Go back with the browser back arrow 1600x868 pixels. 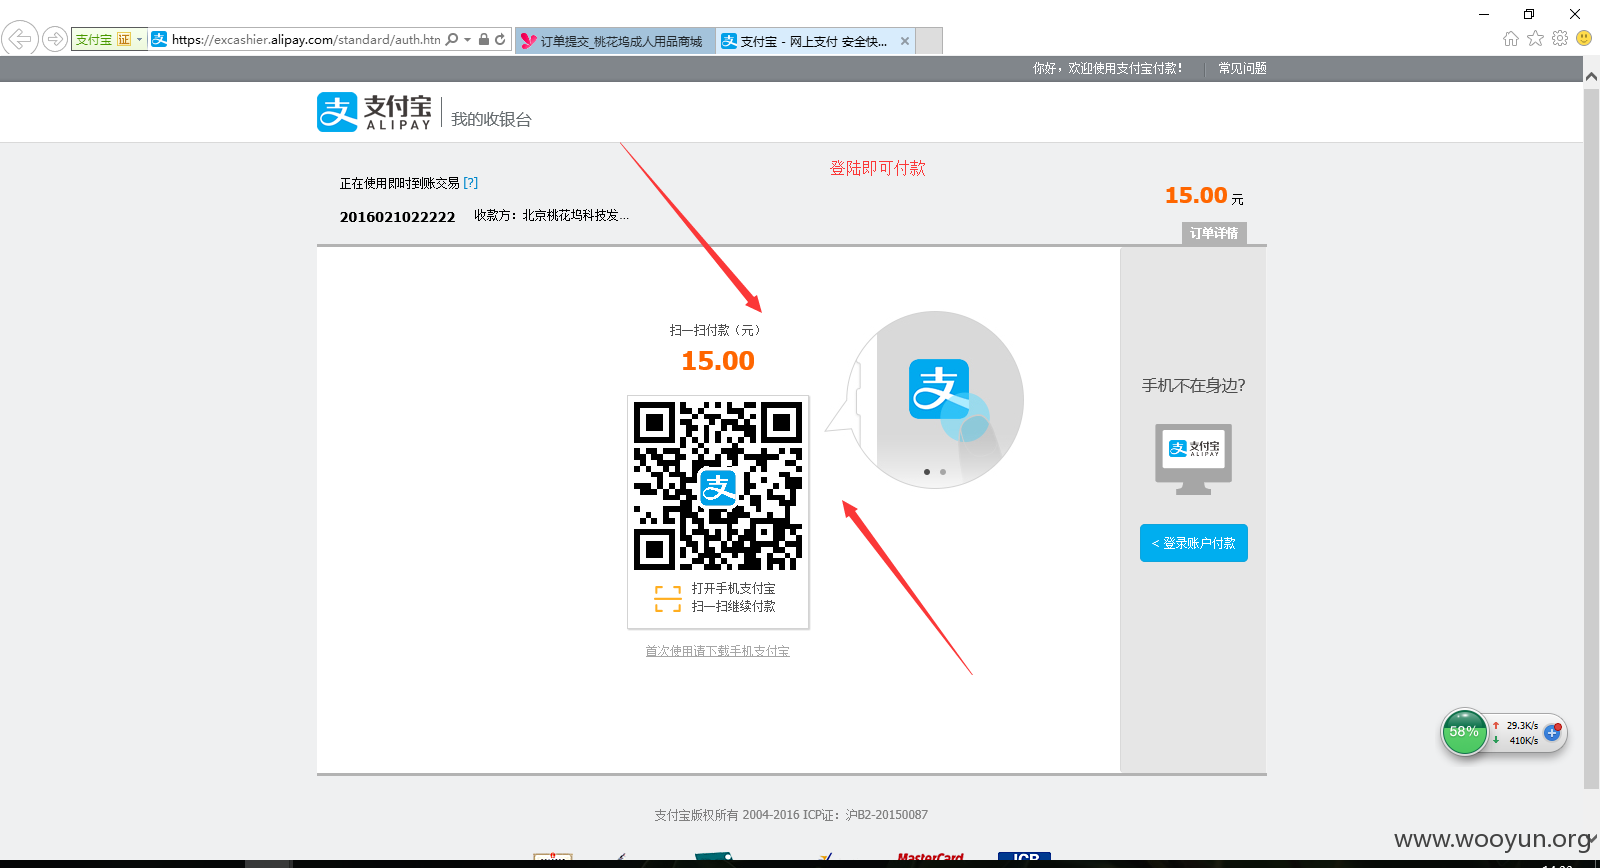(20, 39)
